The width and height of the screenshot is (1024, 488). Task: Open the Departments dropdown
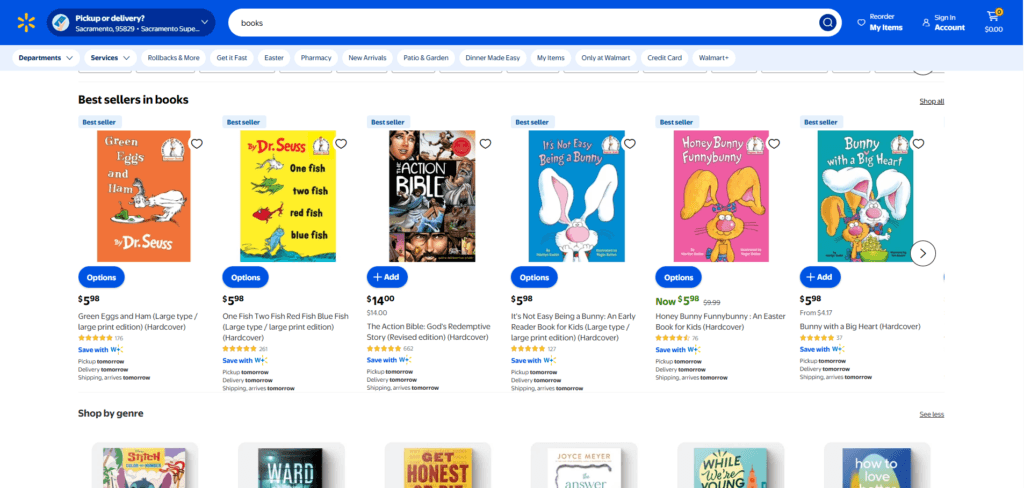pos(46,58)
